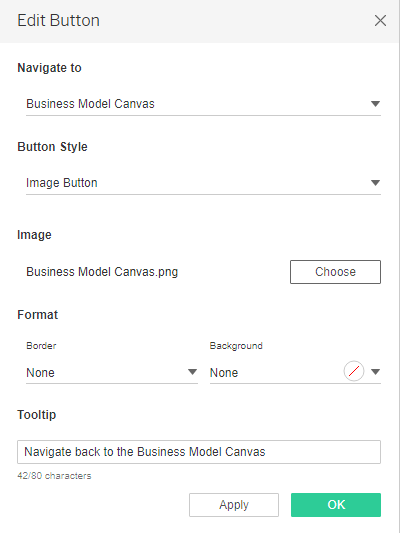Close the Edit Button dialog
Screen dimensions: 400x533
pos(380,20)
